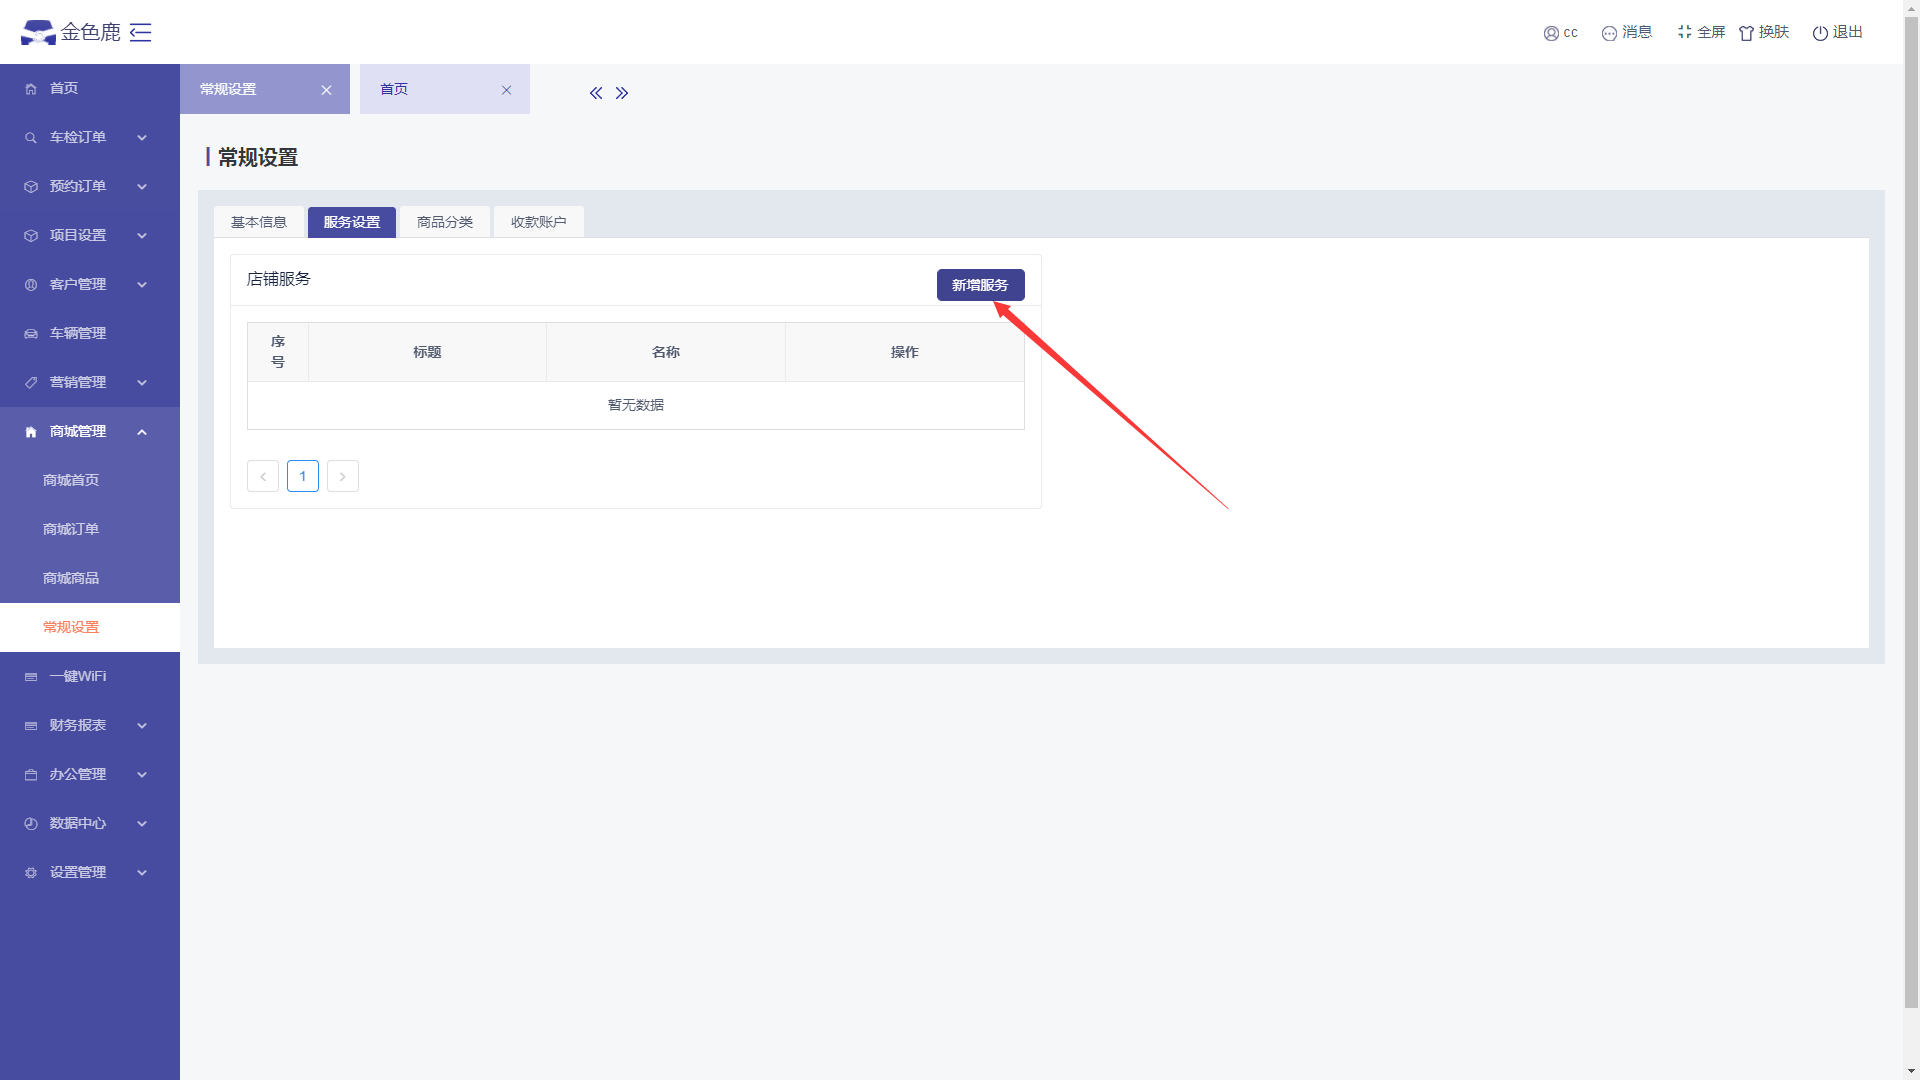Screen dimensions: 1920x1080
Task: Expand the 预约订单 menu chevron
Action: tap(142, 187)
